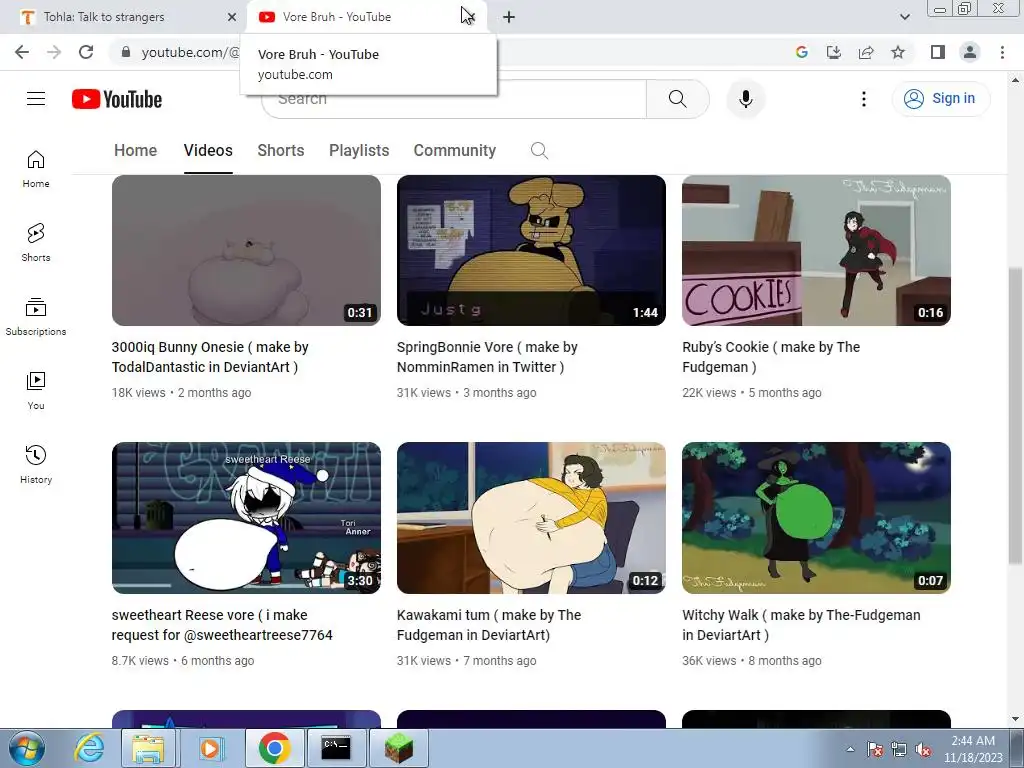The height and width of the screenshot is (768, 1024).
Task: Open 3000iq Bunny Onesie video thumbnail
Action: click(246, 250)
